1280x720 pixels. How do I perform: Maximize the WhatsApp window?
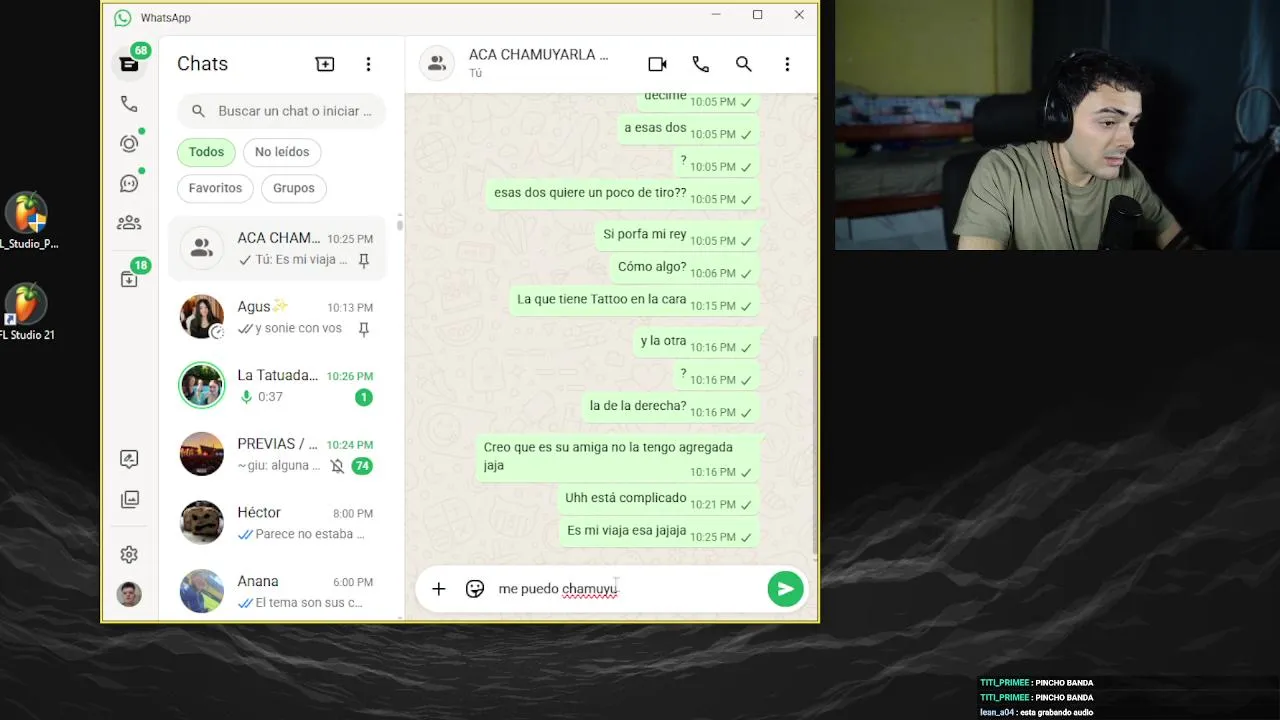point(757,15)
